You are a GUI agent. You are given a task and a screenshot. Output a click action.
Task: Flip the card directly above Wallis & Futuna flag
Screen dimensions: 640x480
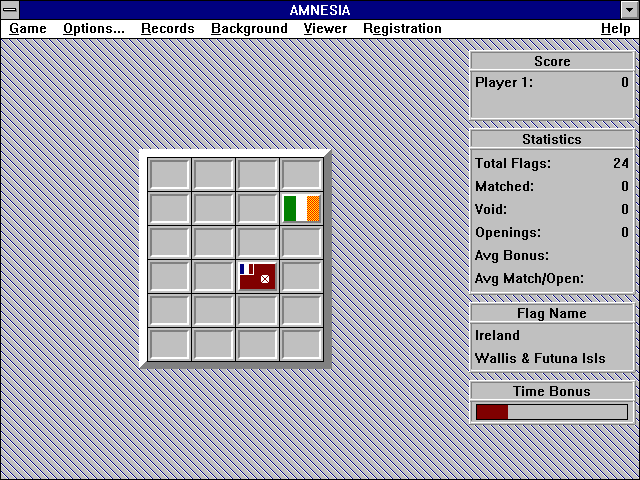258,242
